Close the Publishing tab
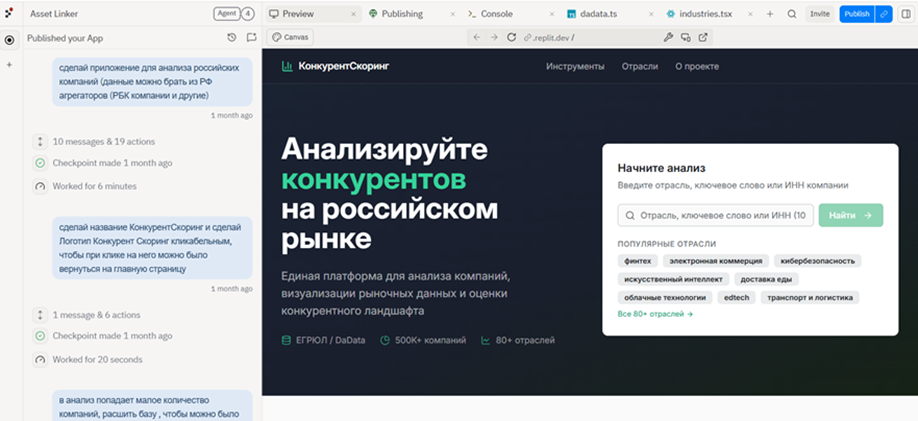Screen dimensions: 918x421 pos(454,14)
